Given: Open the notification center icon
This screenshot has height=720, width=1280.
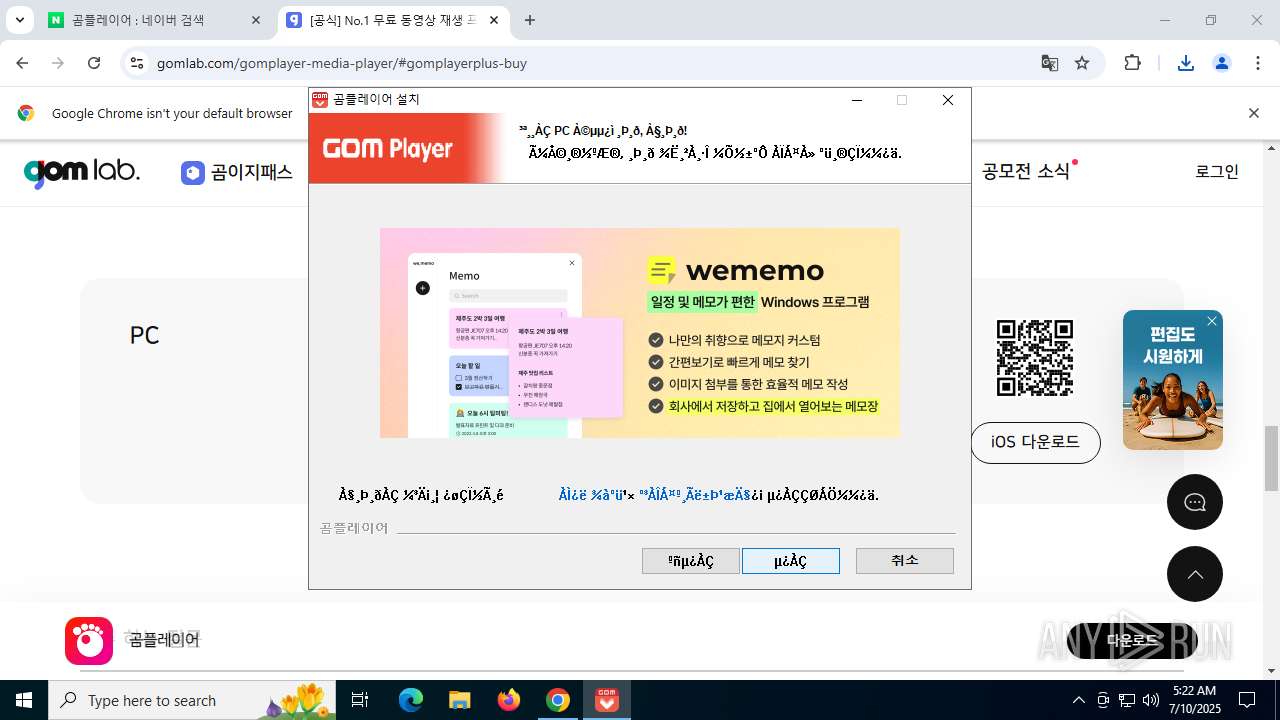Looking at the screenshot, I should [1247, 700].
